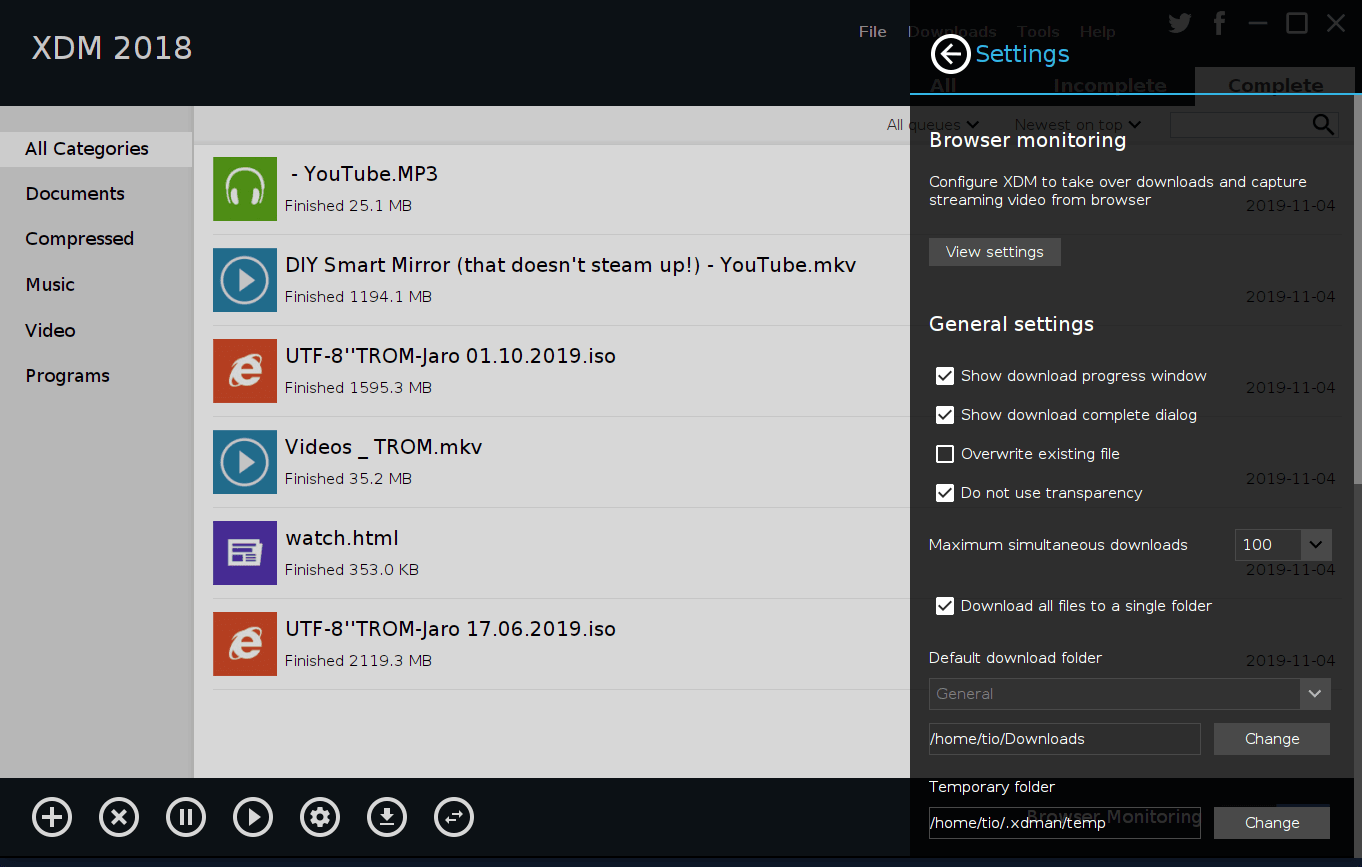Click the View settings button
Viewport: 1362px width, 867px height.
994,252
